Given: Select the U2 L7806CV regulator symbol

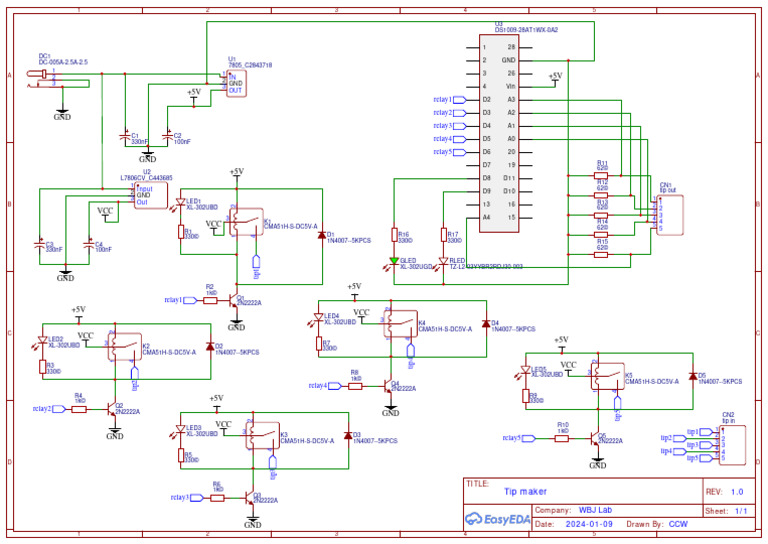Looking at the screenshot, I should (151, 195).
